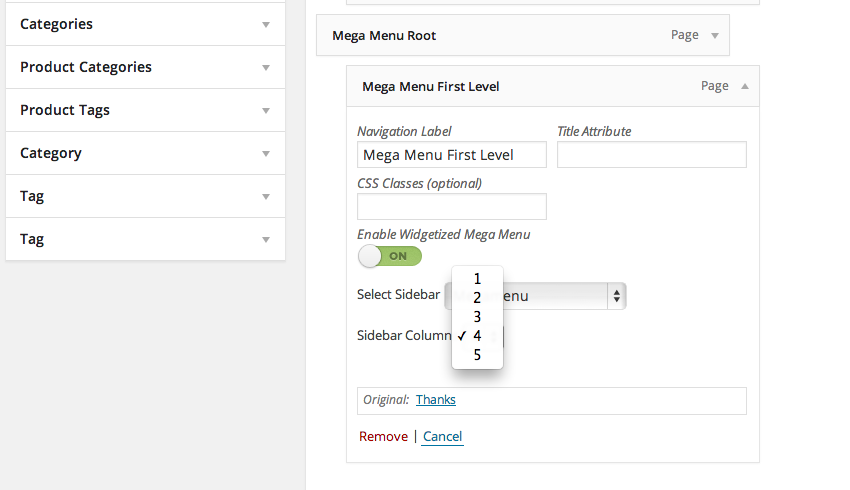Choose option 1 in column list
The height and width of the screenshot is (490, 850).
[477, 279]
